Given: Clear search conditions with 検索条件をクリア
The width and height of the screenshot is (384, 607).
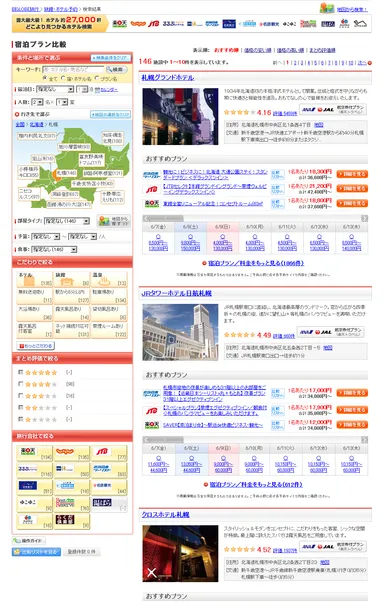Looking at the screenshot, I should 111,58.
